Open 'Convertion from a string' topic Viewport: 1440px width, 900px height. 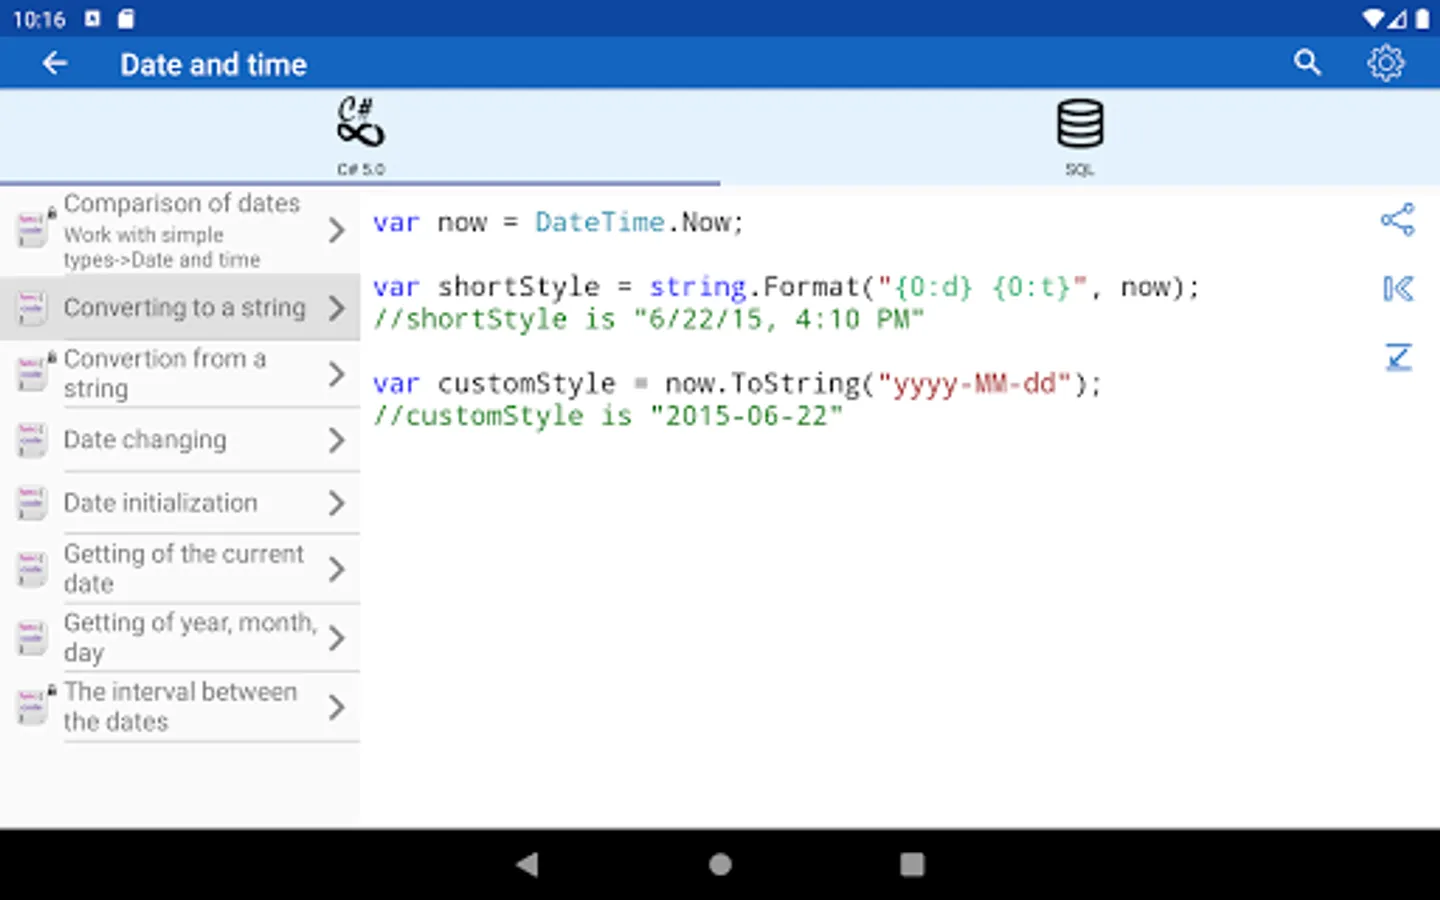[x=165, y=373]
